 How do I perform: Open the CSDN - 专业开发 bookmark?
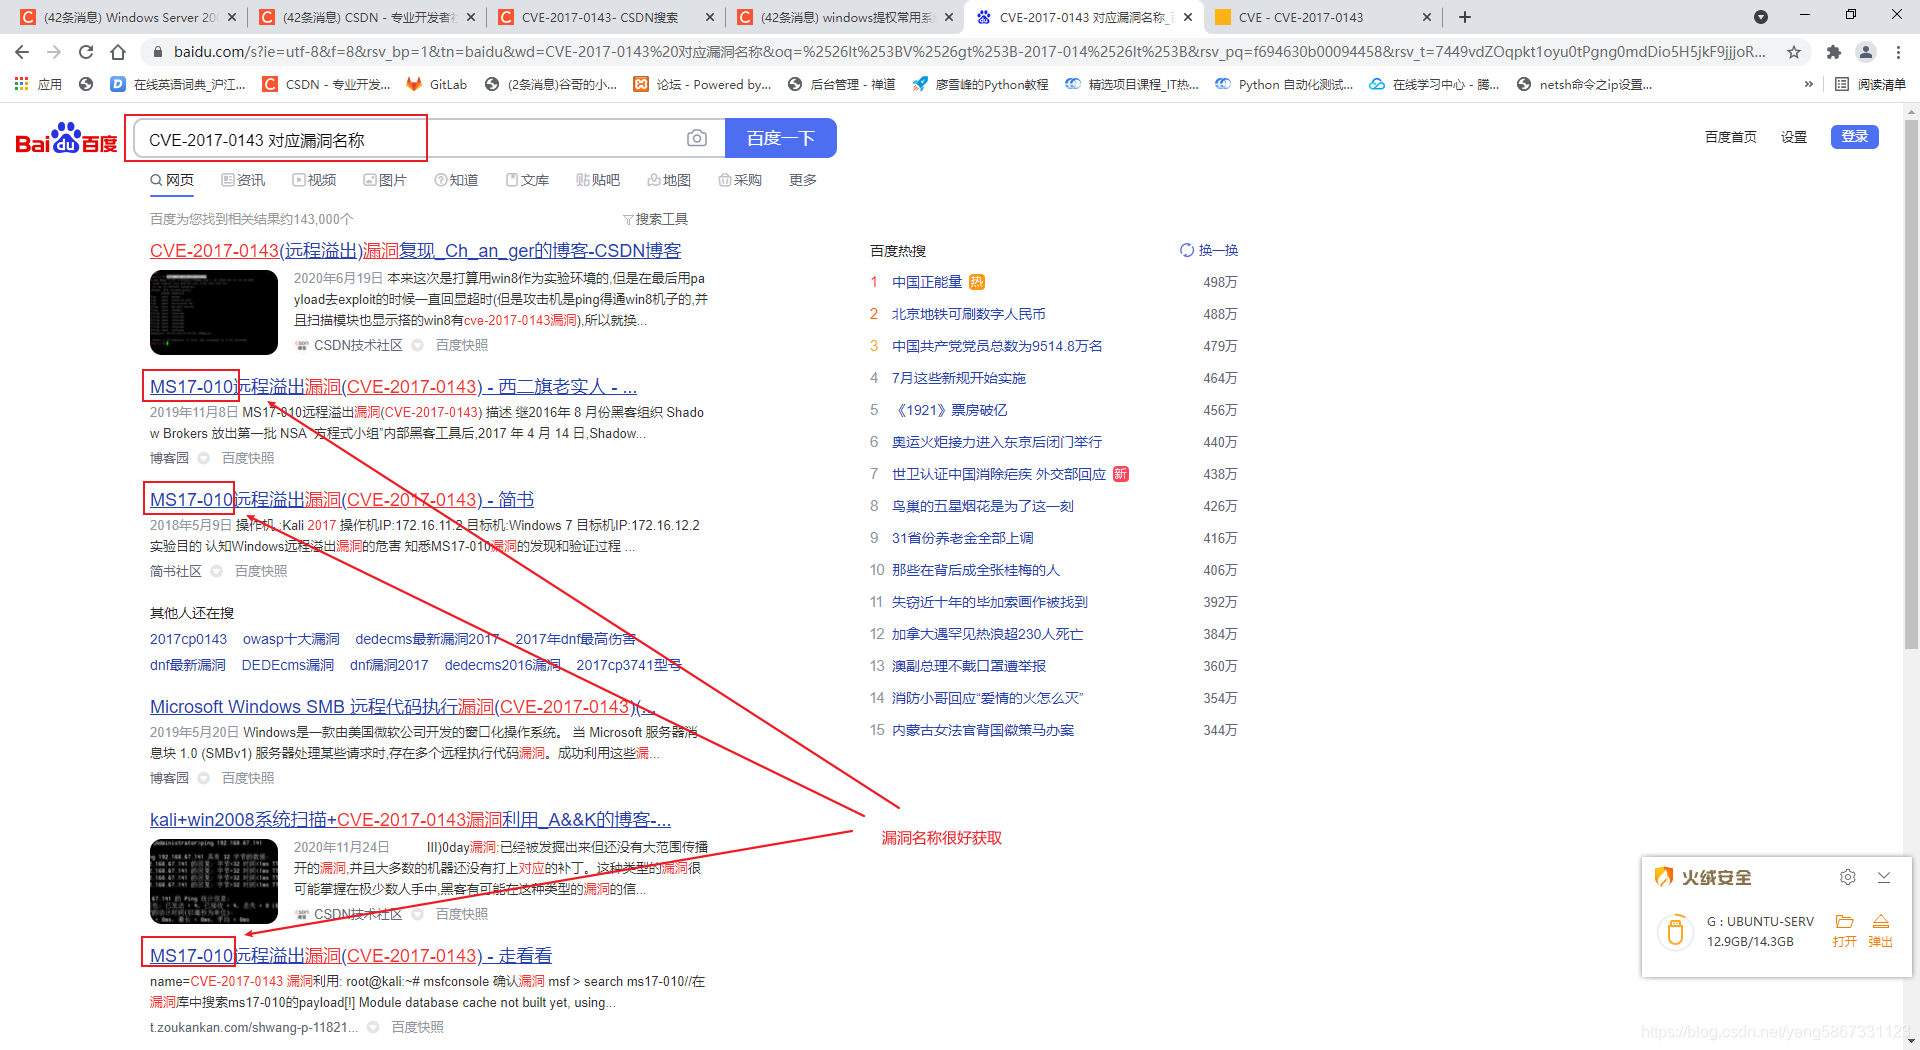pos(327,84)
